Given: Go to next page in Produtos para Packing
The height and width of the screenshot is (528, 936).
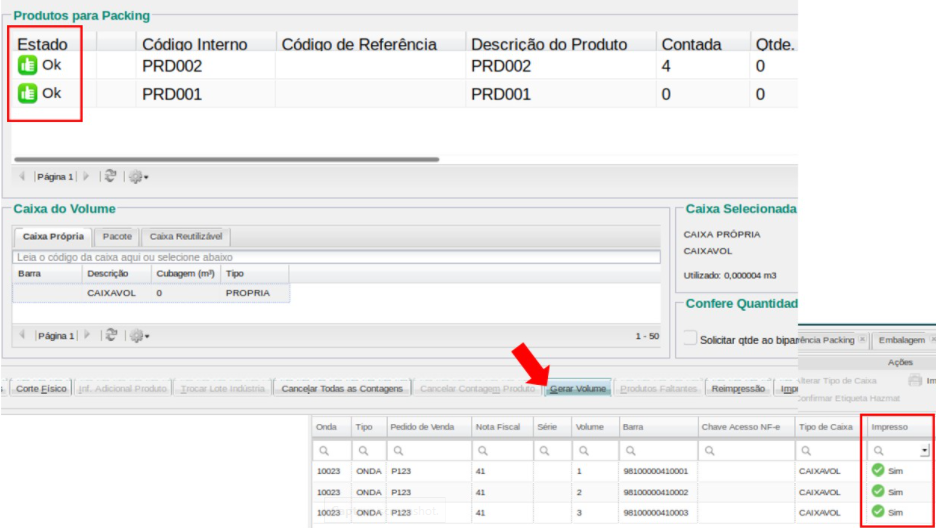Looking at the screenshot, I should [x=85, y=177].
